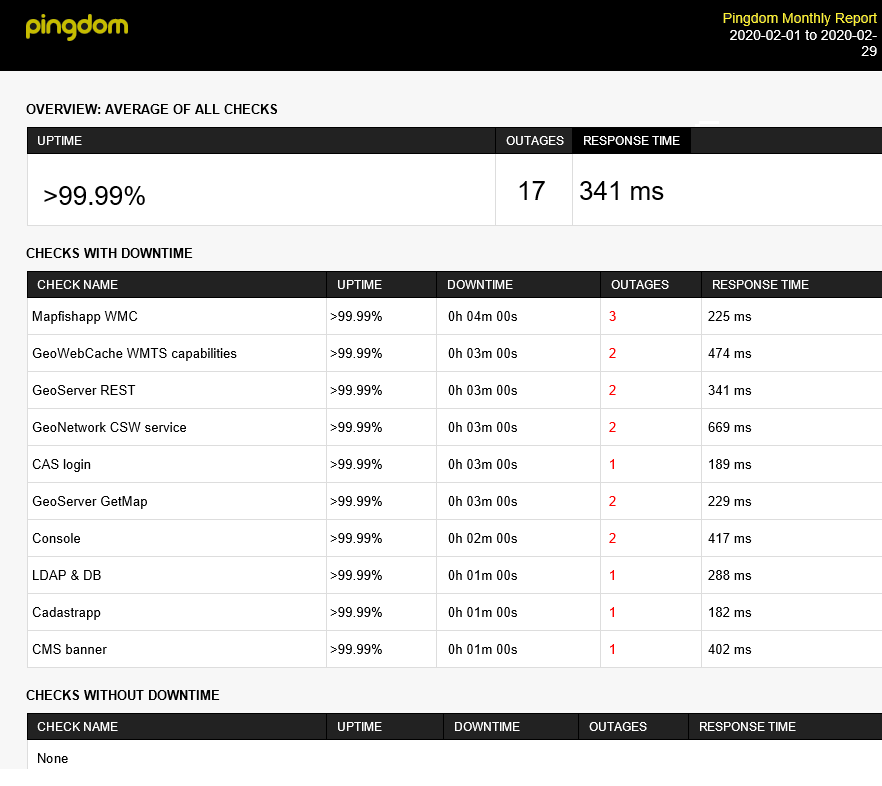The height and width of the screenshot is (786, 882).
Task: Click the Pingdom logo
Action: (x=77, y=26)
